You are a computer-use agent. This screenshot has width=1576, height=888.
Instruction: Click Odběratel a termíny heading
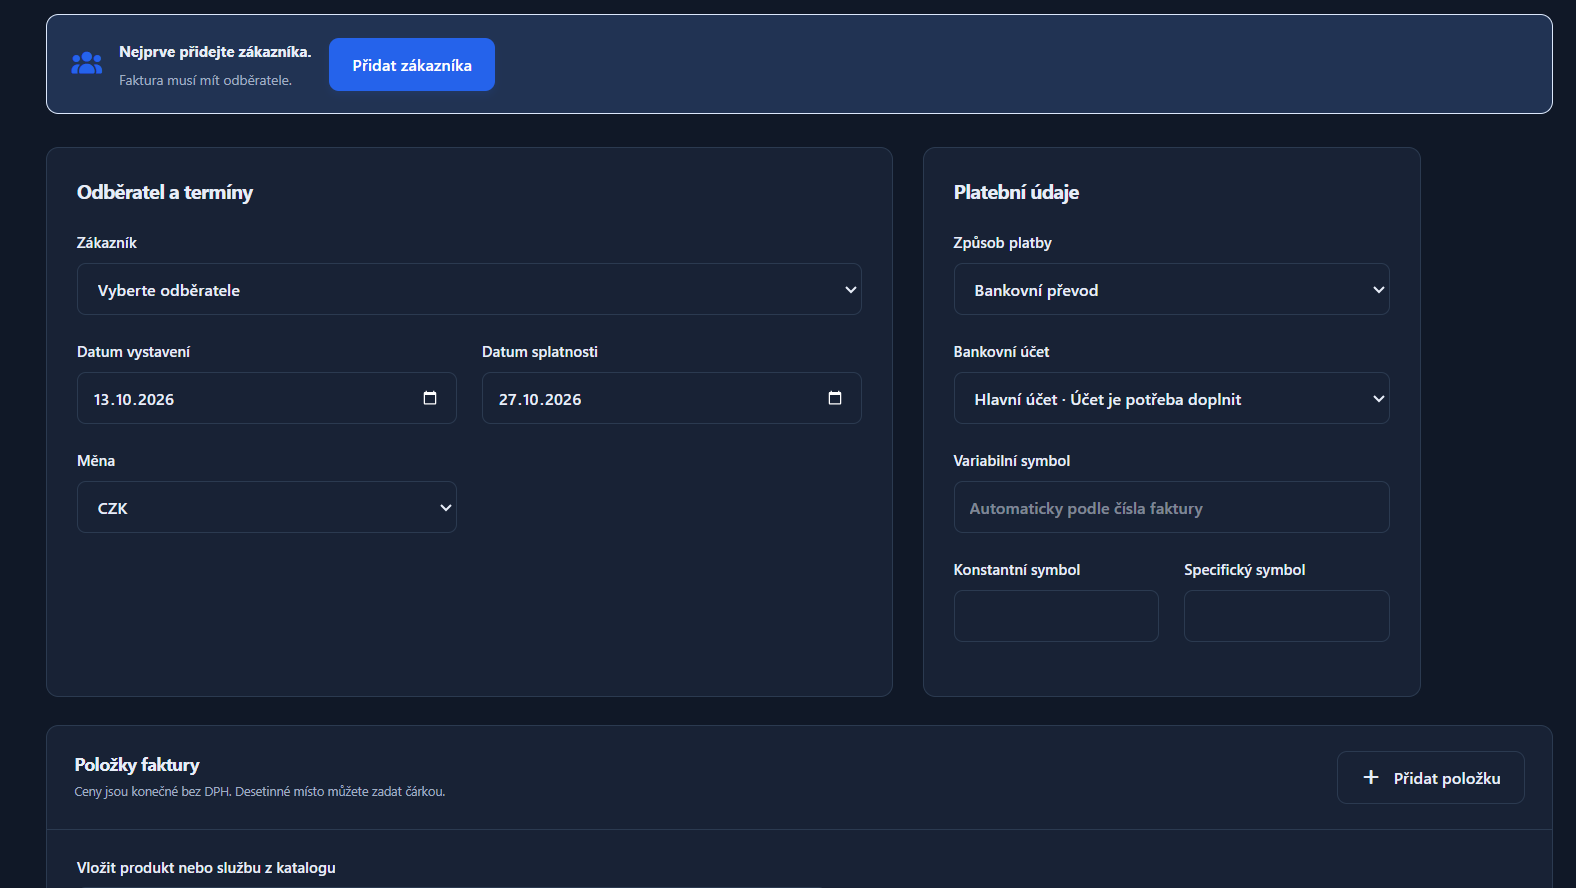[165, 192]
